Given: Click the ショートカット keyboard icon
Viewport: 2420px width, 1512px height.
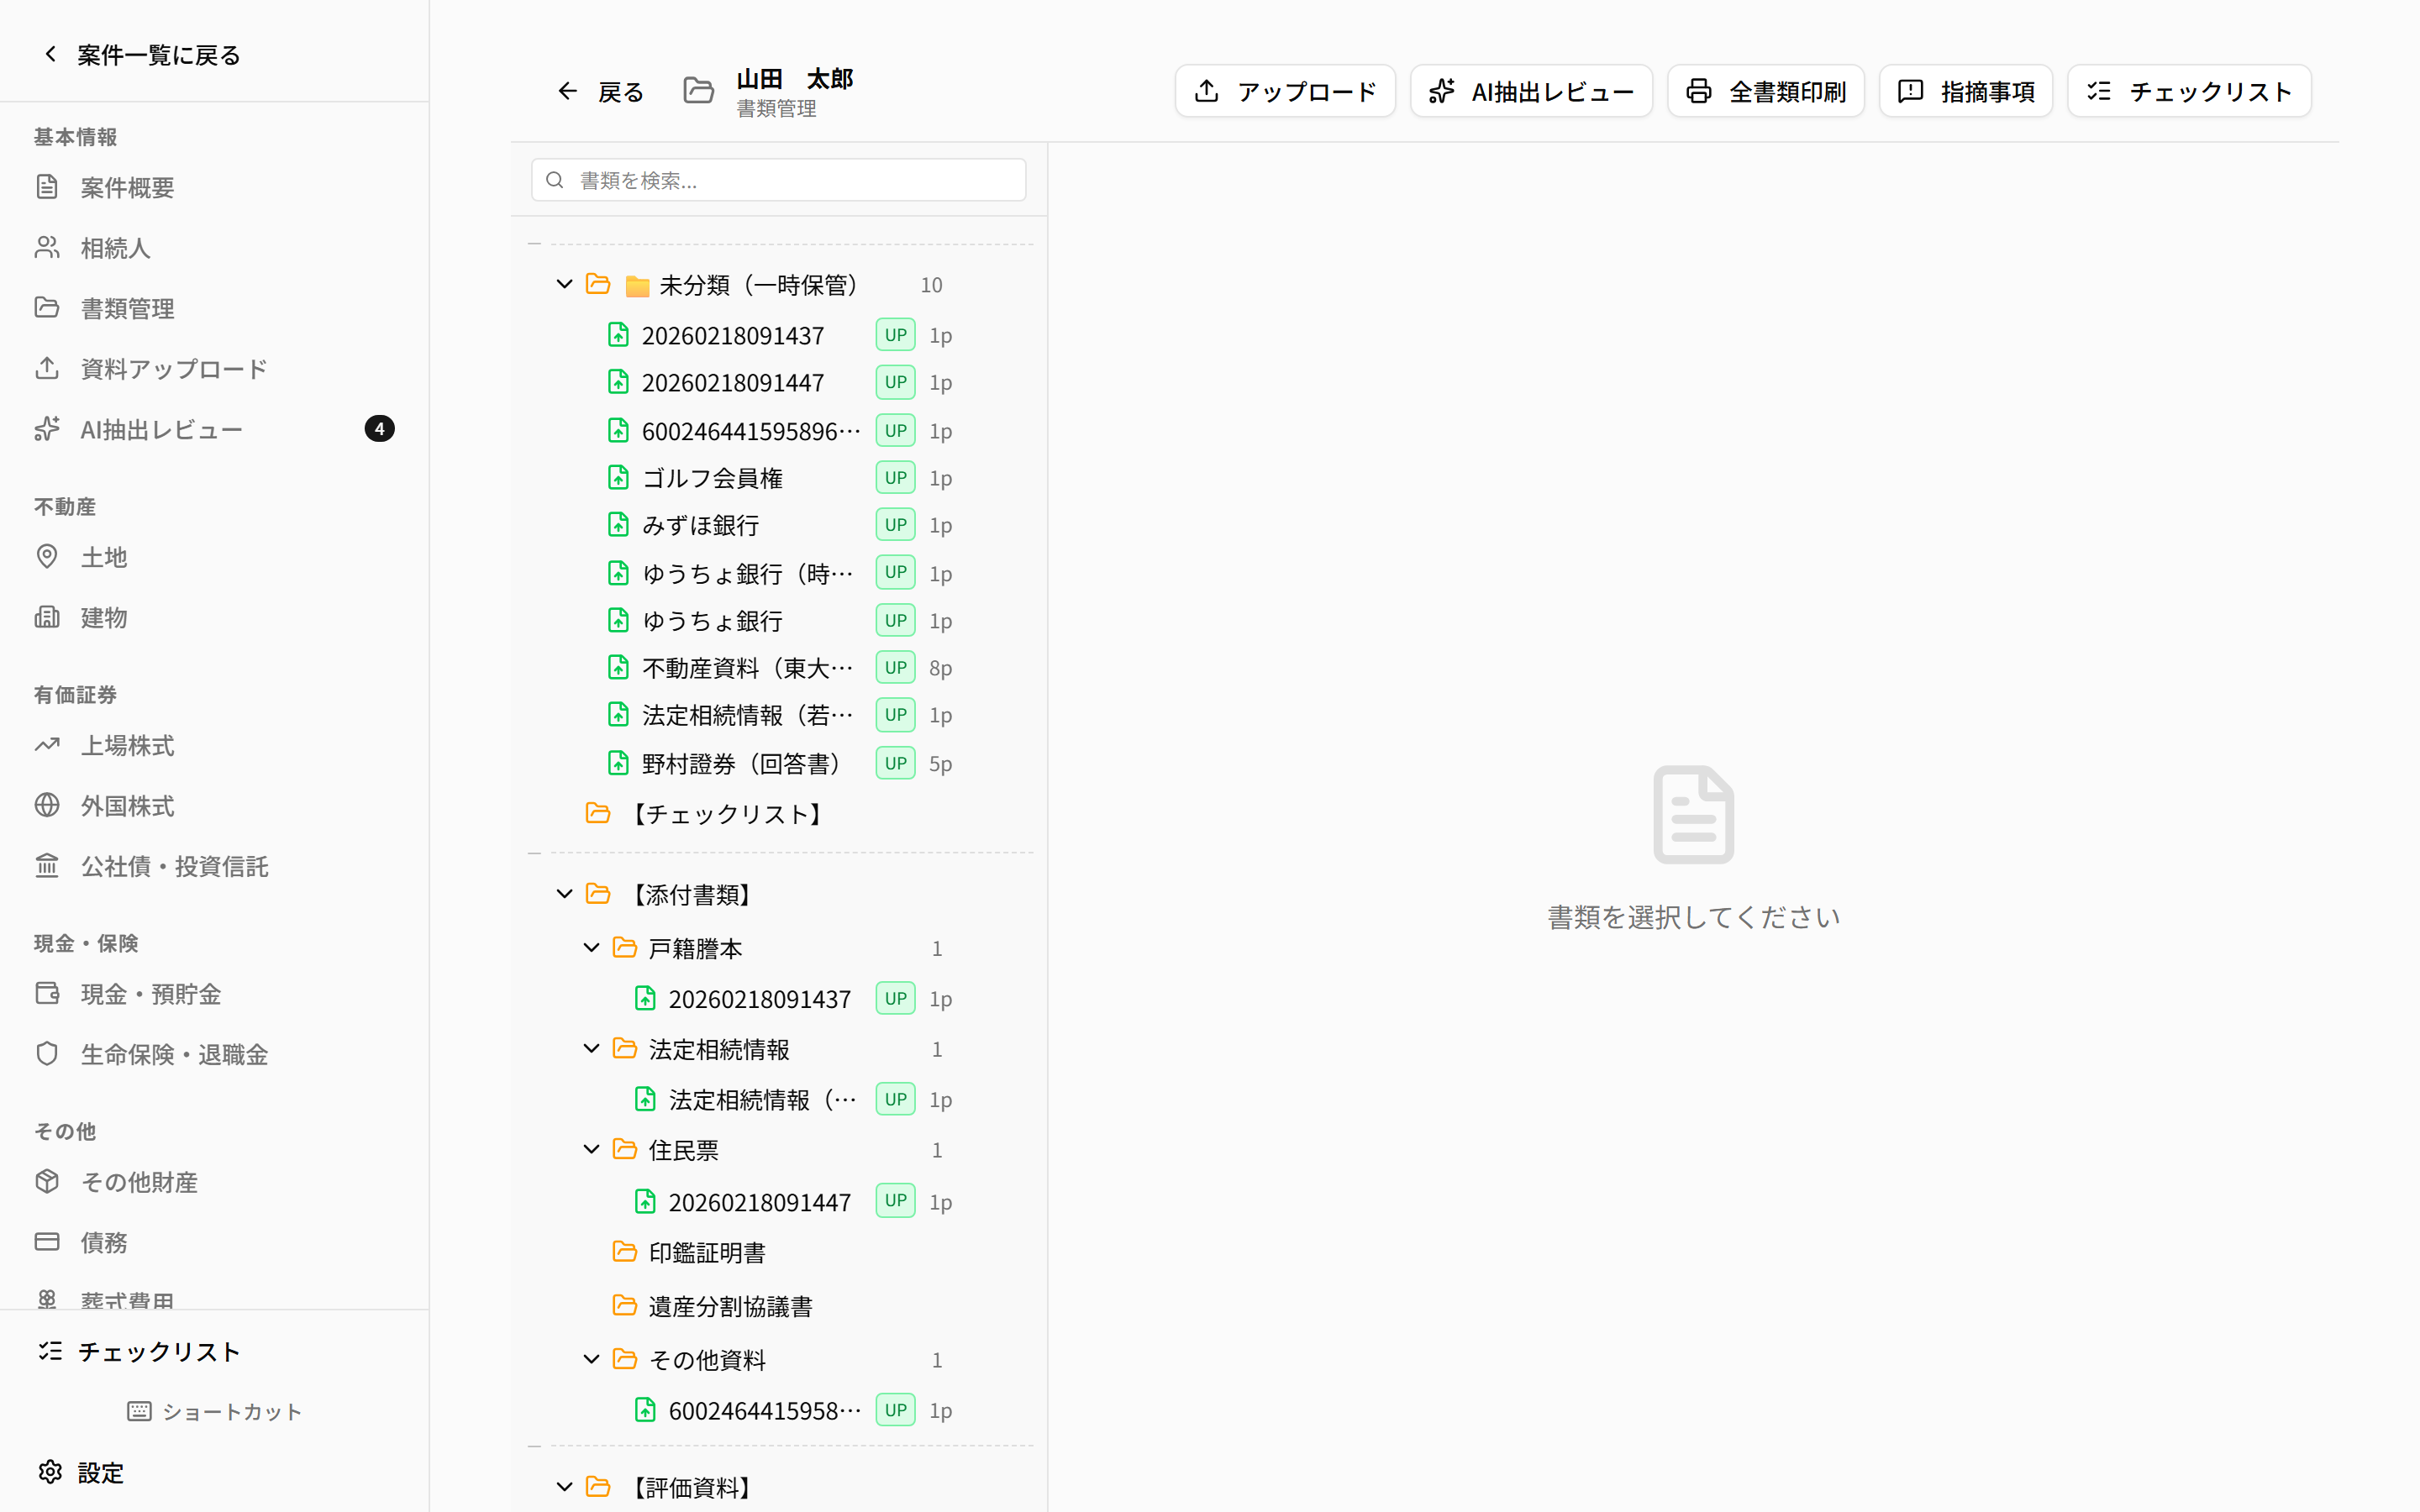Looking at the screenshot, I should pyautogui.click(x=140, y=1411).
